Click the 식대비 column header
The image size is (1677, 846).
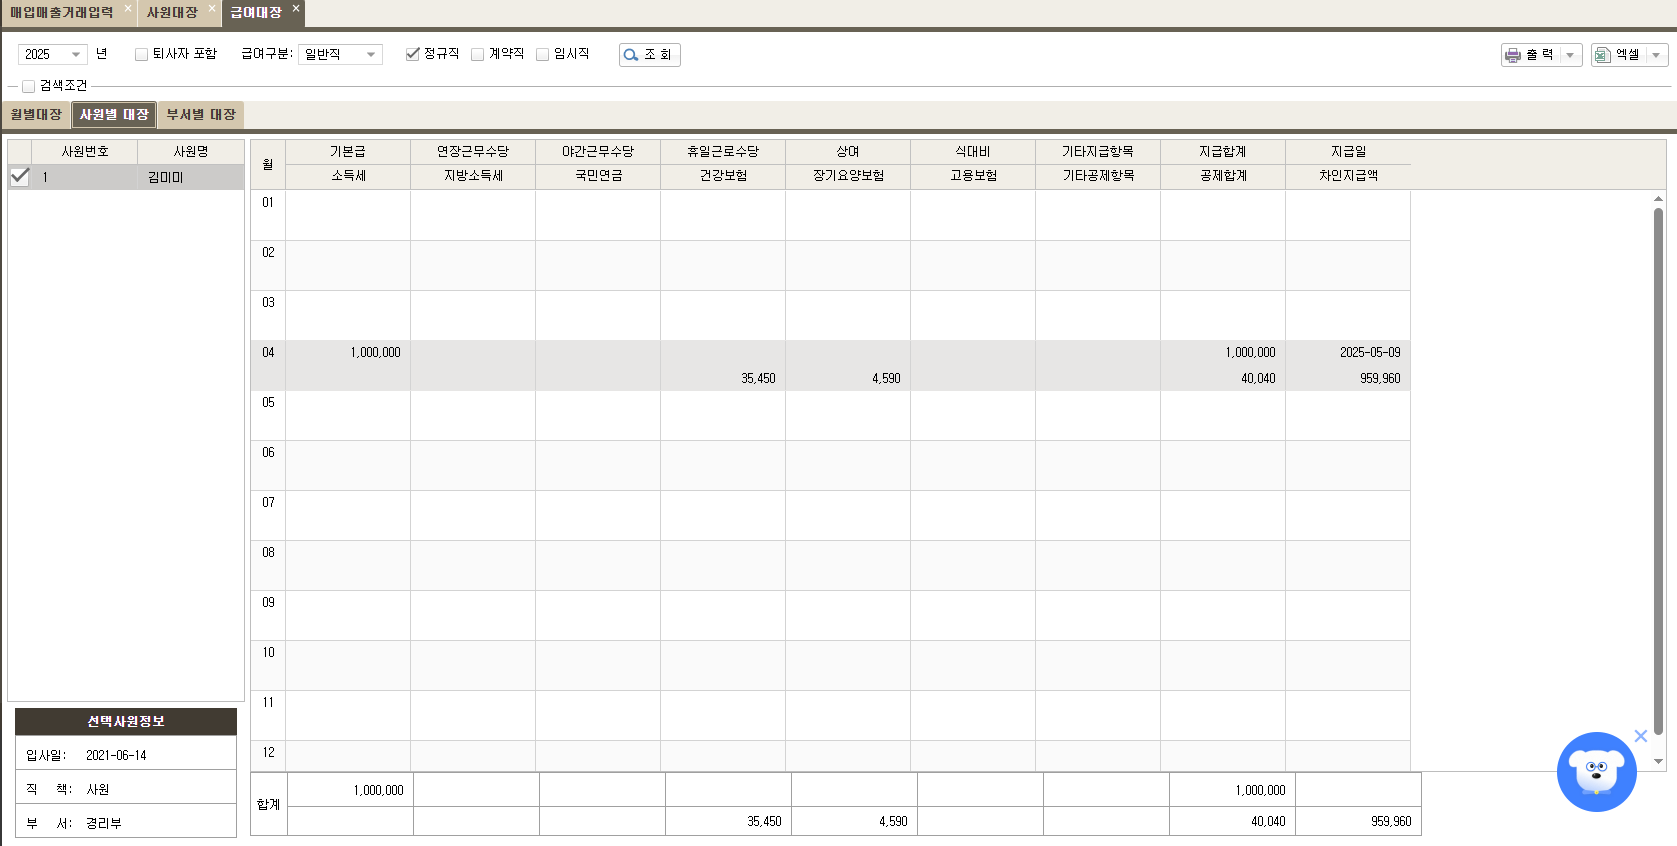point(973,152)
